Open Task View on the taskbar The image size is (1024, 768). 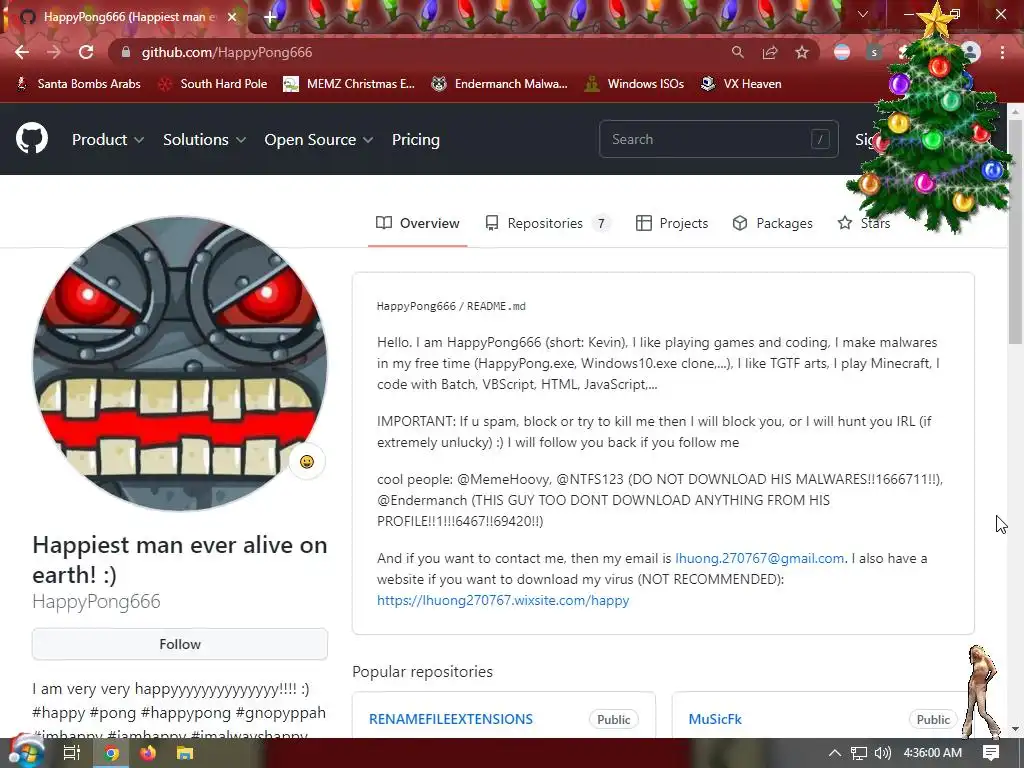[72, 753]
